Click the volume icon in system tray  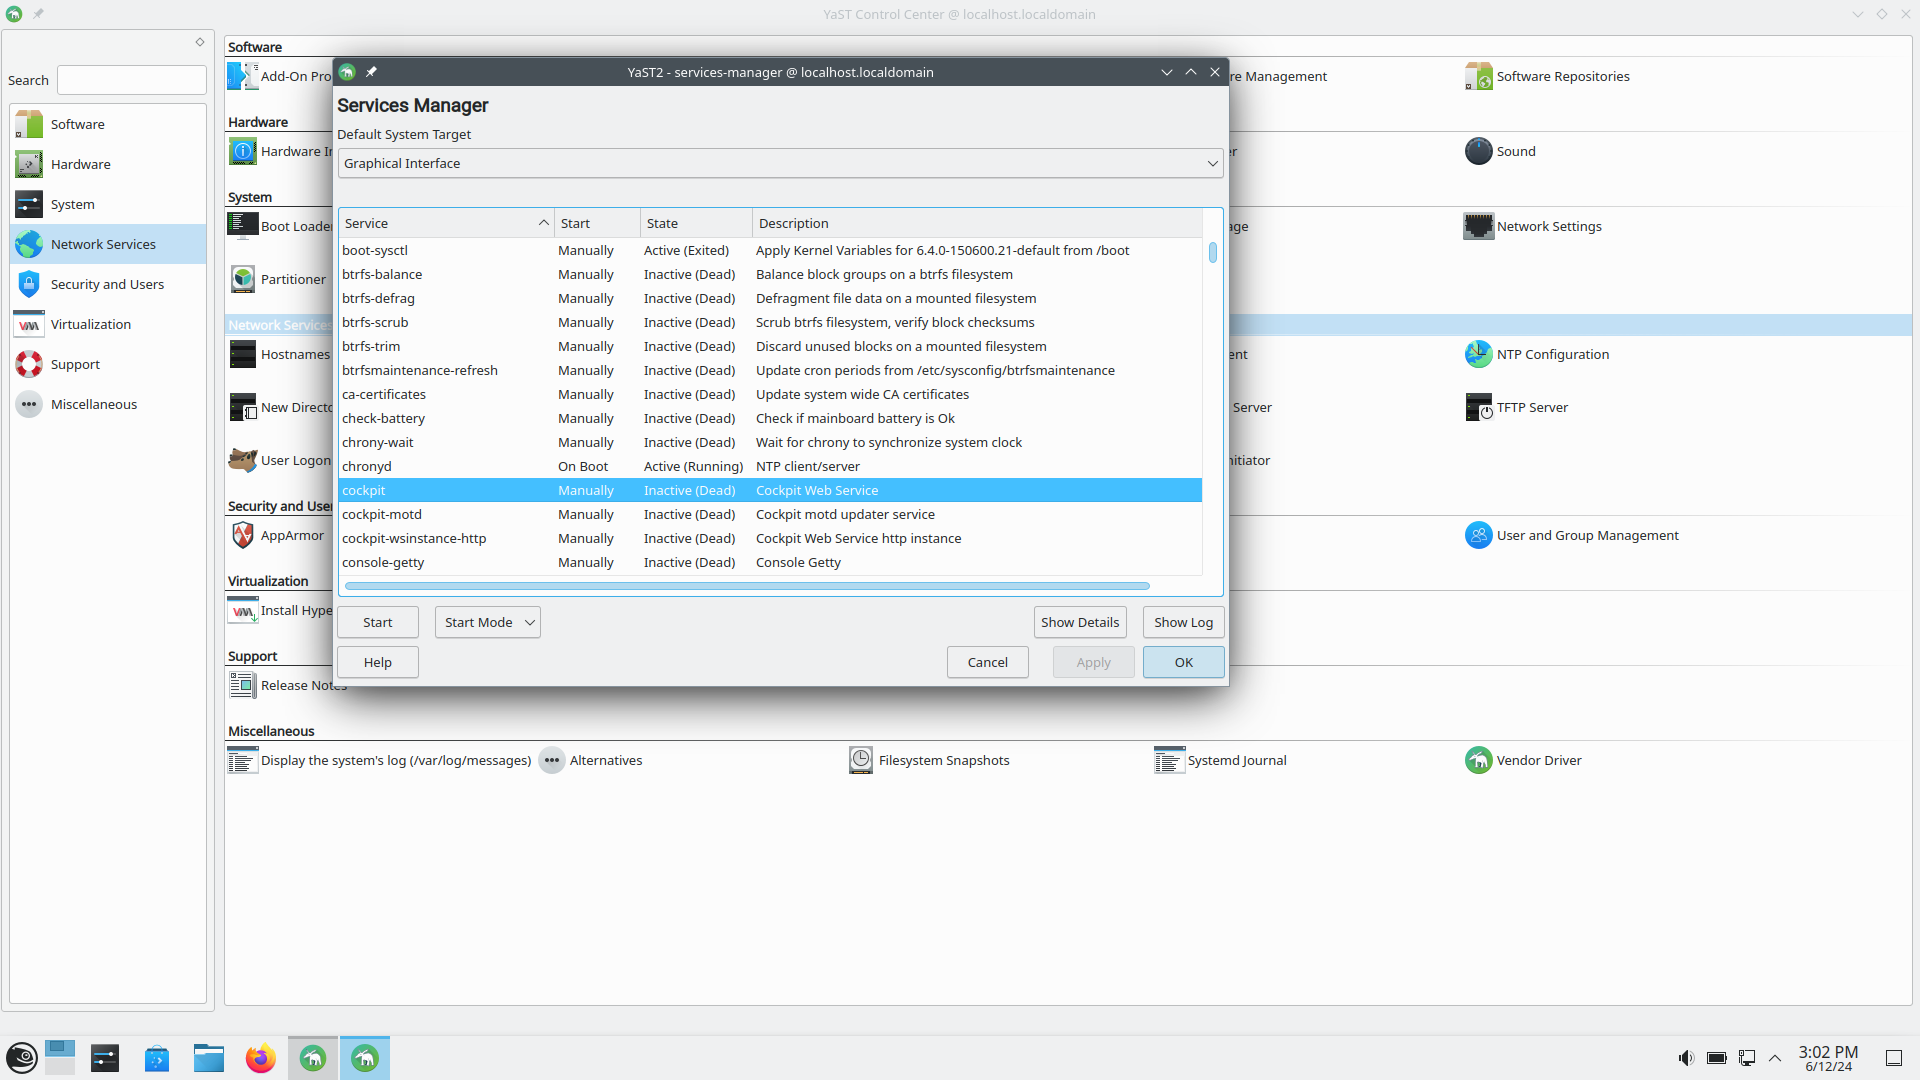1686,1058
